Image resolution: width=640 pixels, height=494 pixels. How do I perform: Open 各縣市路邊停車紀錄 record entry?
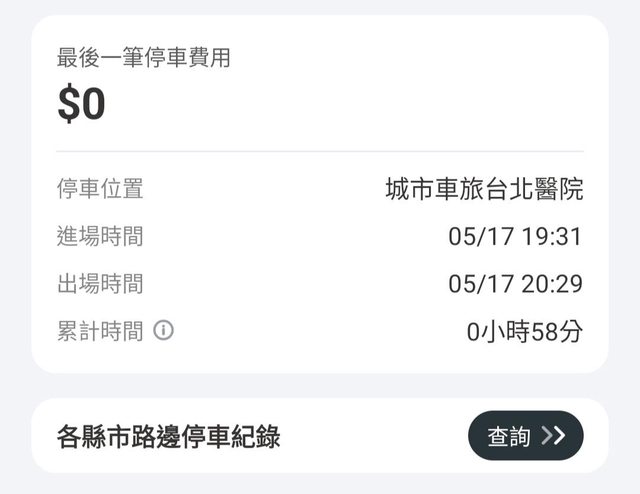pos(168,436)
